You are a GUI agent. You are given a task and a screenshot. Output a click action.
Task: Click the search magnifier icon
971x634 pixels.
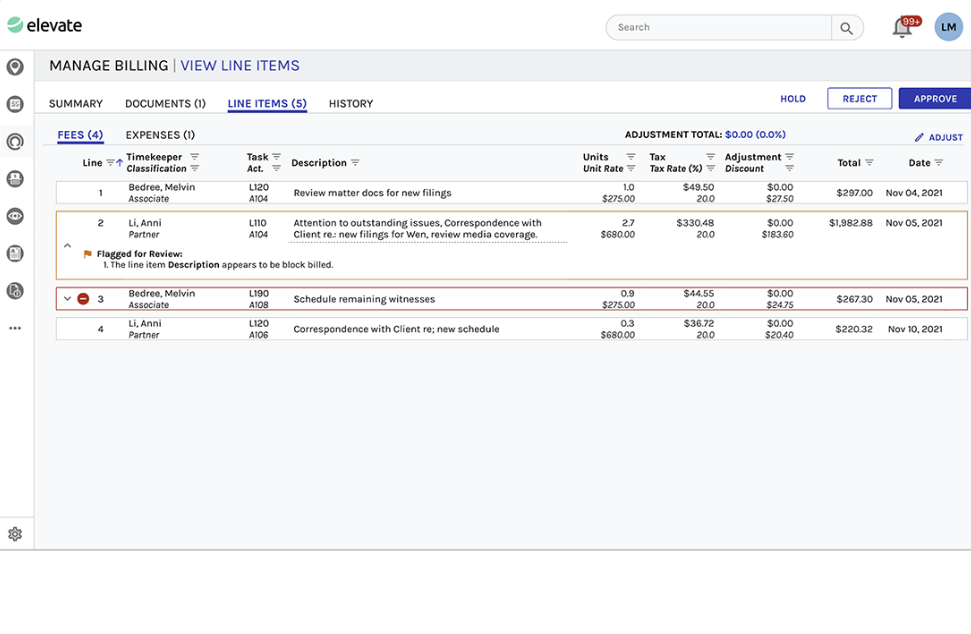pos(847,28)
